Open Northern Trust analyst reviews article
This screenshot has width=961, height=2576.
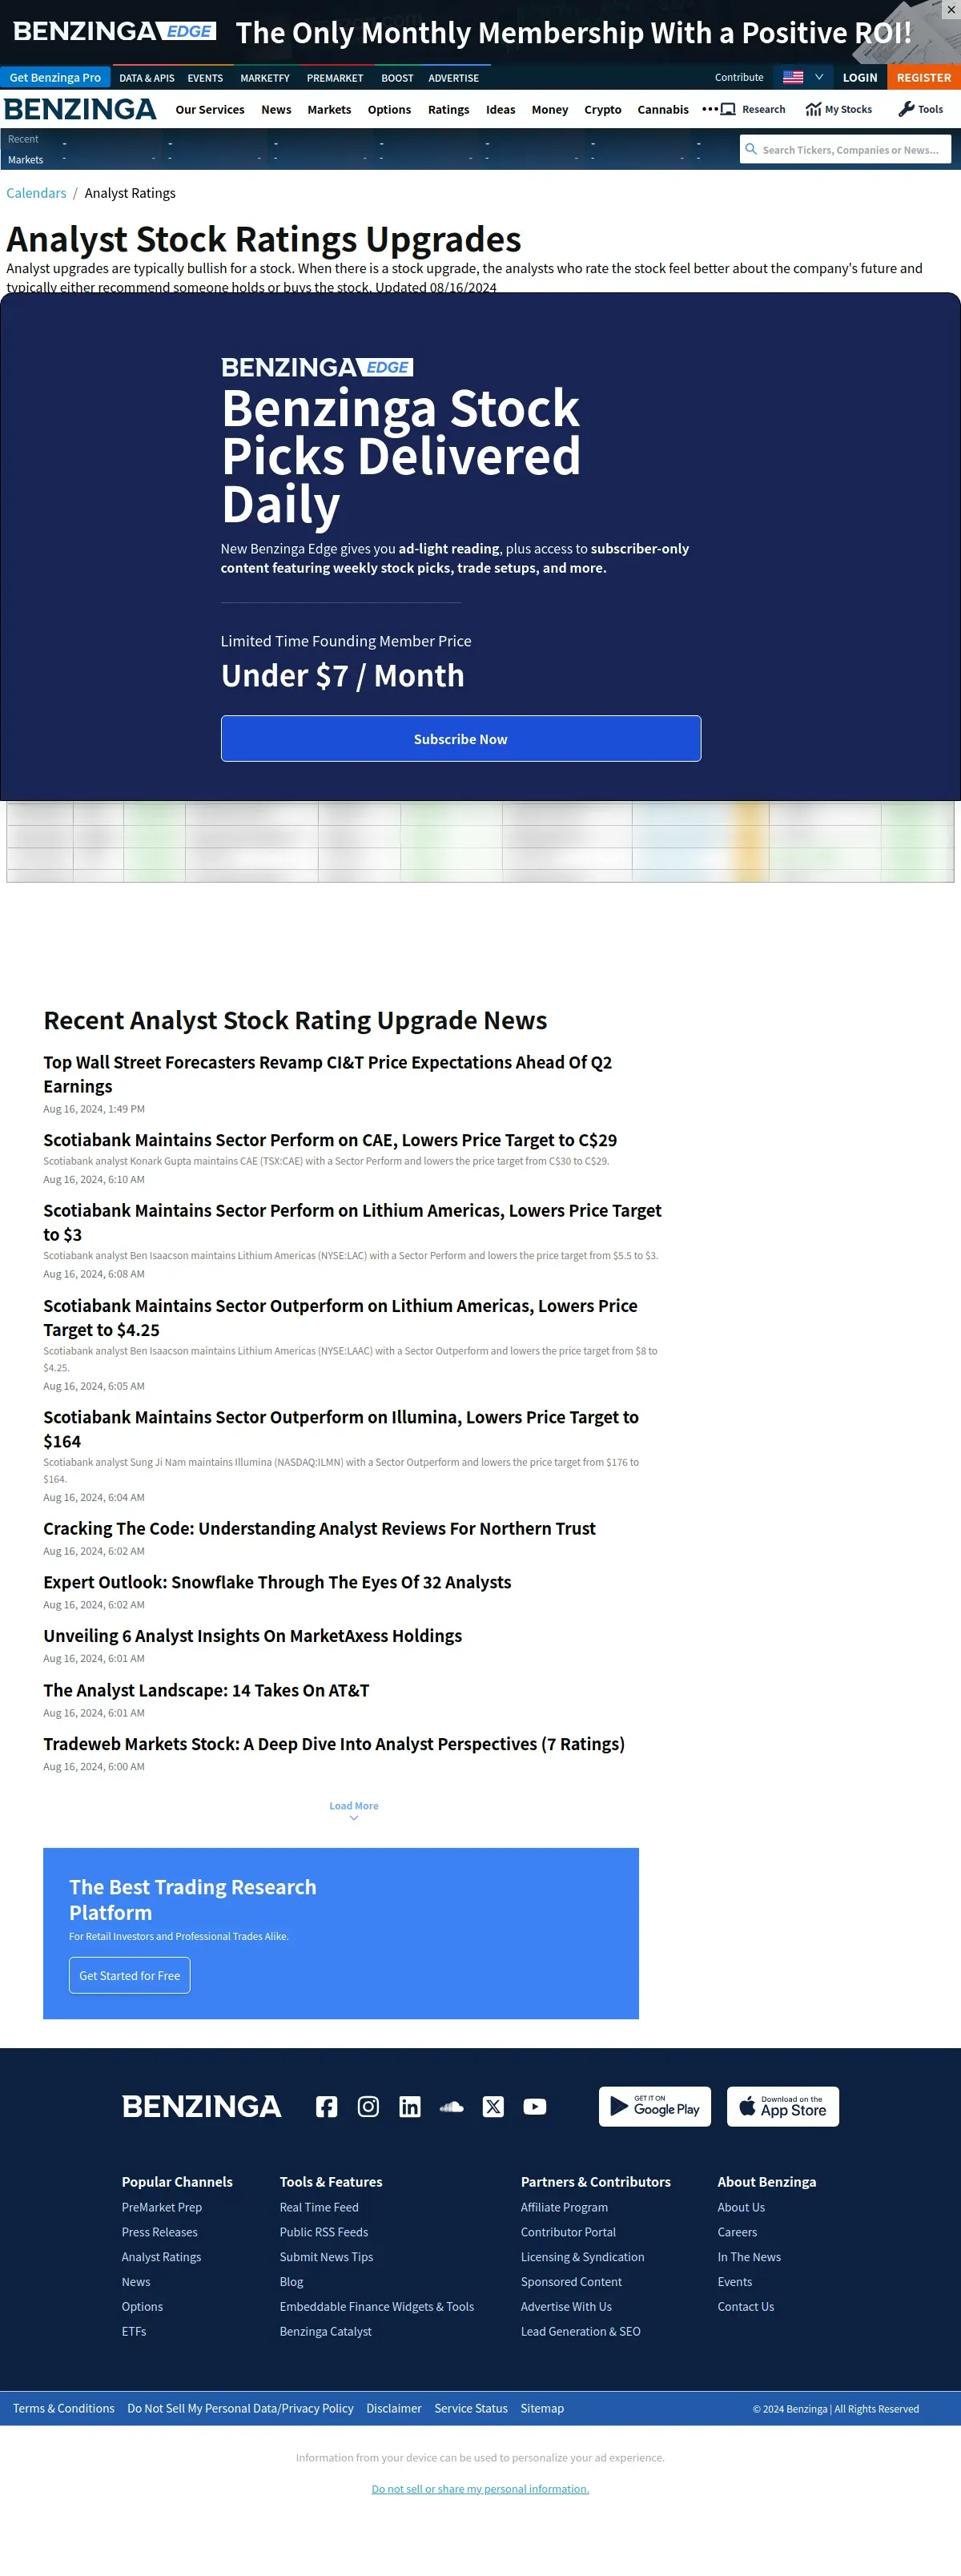click(x=319, y=1528)
